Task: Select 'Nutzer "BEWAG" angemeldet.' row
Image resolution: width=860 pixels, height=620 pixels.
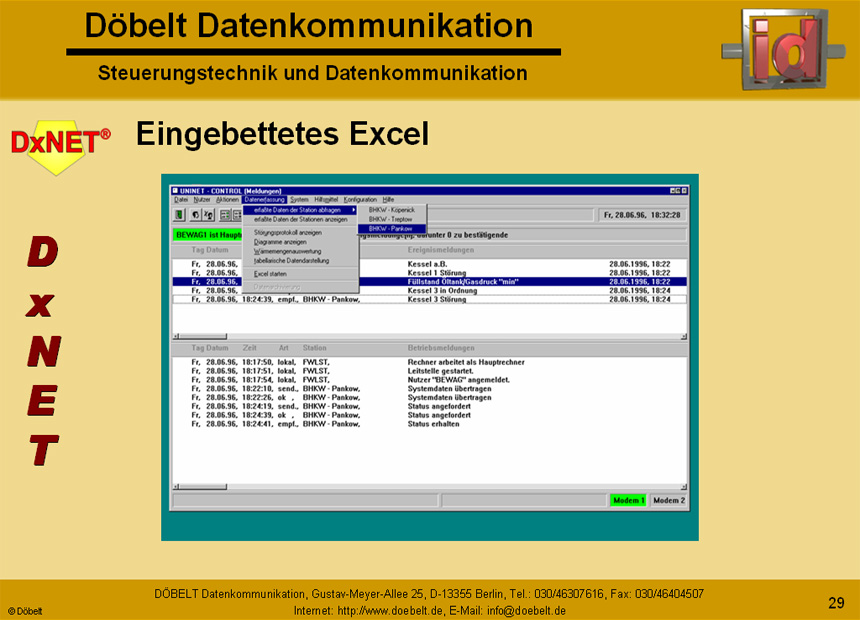Action: pyautogui.click(x=429, y=380)
